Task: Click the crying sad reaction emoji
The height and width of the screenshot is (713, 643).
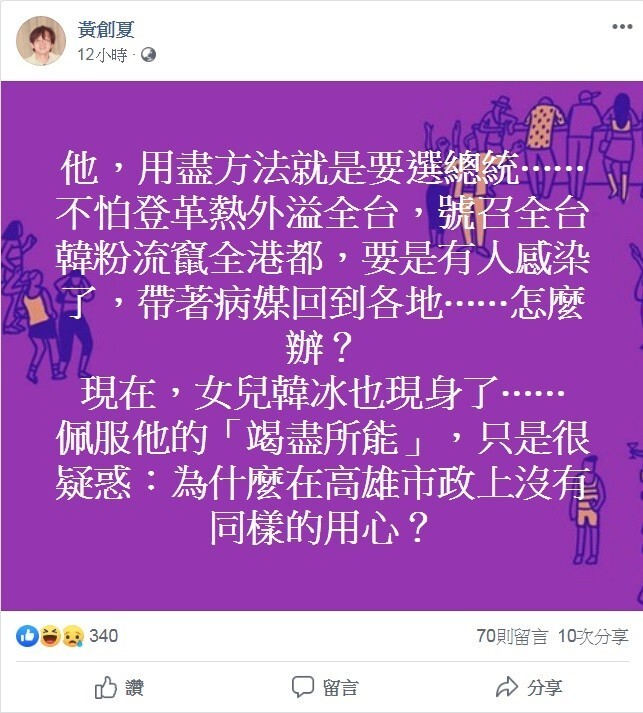Action: tap(73, 636)
